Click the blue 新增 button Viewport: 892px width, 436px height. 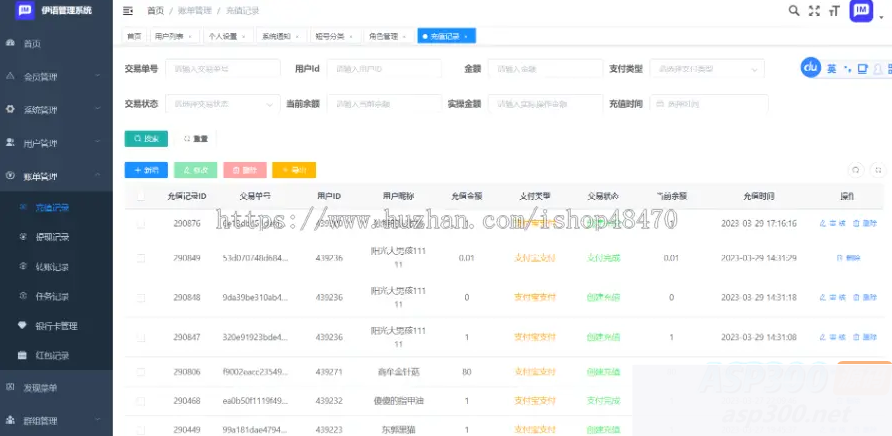[146, 170]
